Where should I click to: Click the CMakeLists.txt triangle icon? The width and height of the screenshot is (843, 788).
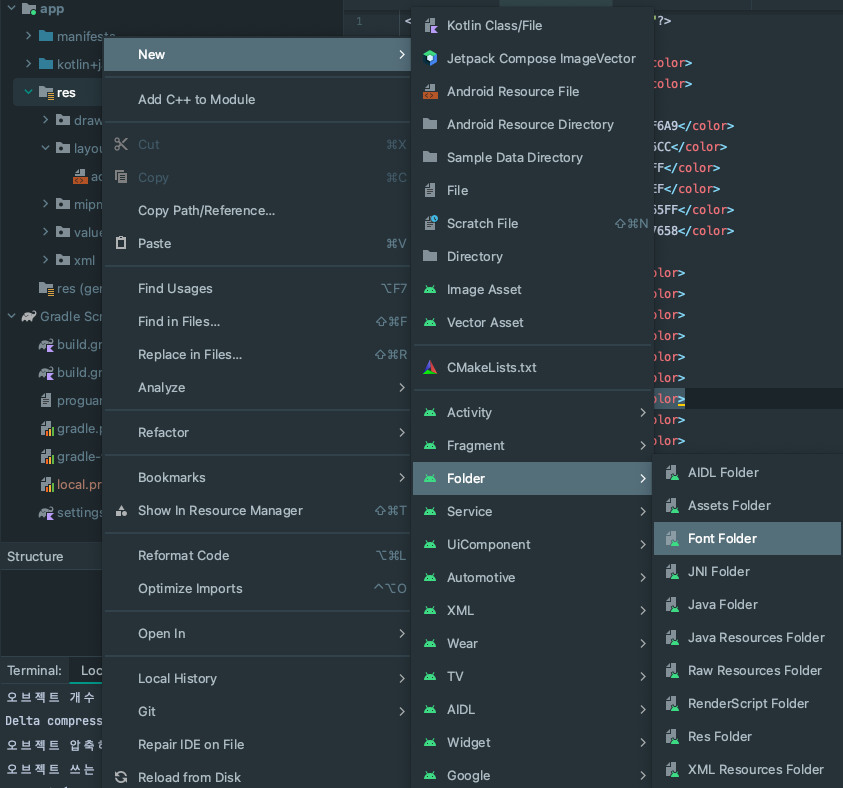tap(430, 367)
